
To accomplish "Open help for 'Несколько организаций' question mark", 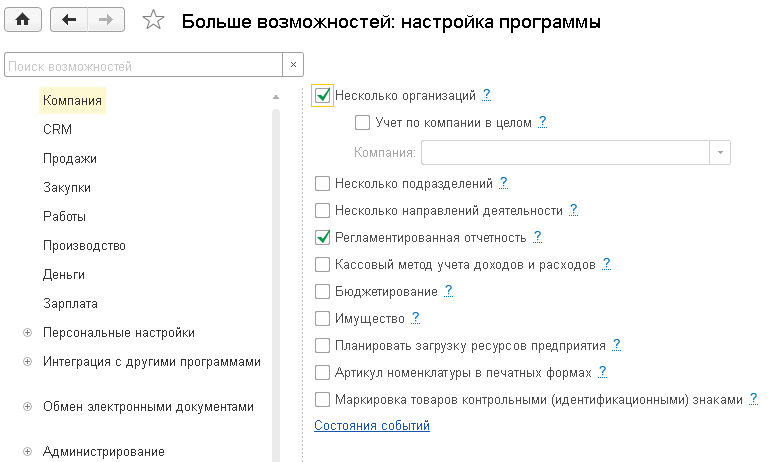I will pyautogui.click(x=487, y=95).
